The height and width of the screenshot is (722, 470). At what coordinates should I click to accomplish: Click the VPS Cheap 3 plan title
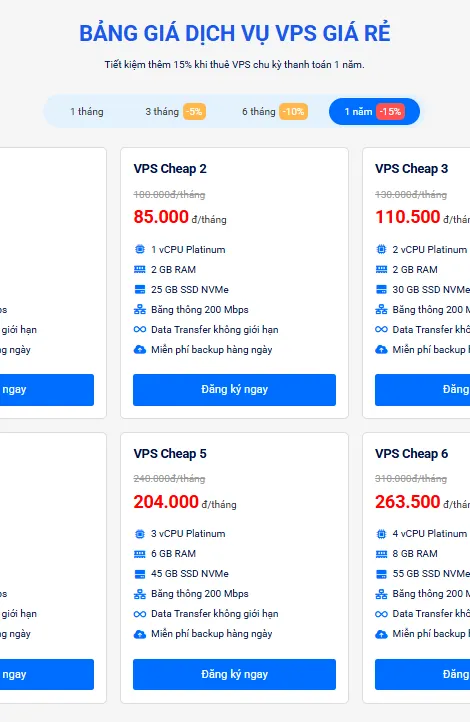412,169
